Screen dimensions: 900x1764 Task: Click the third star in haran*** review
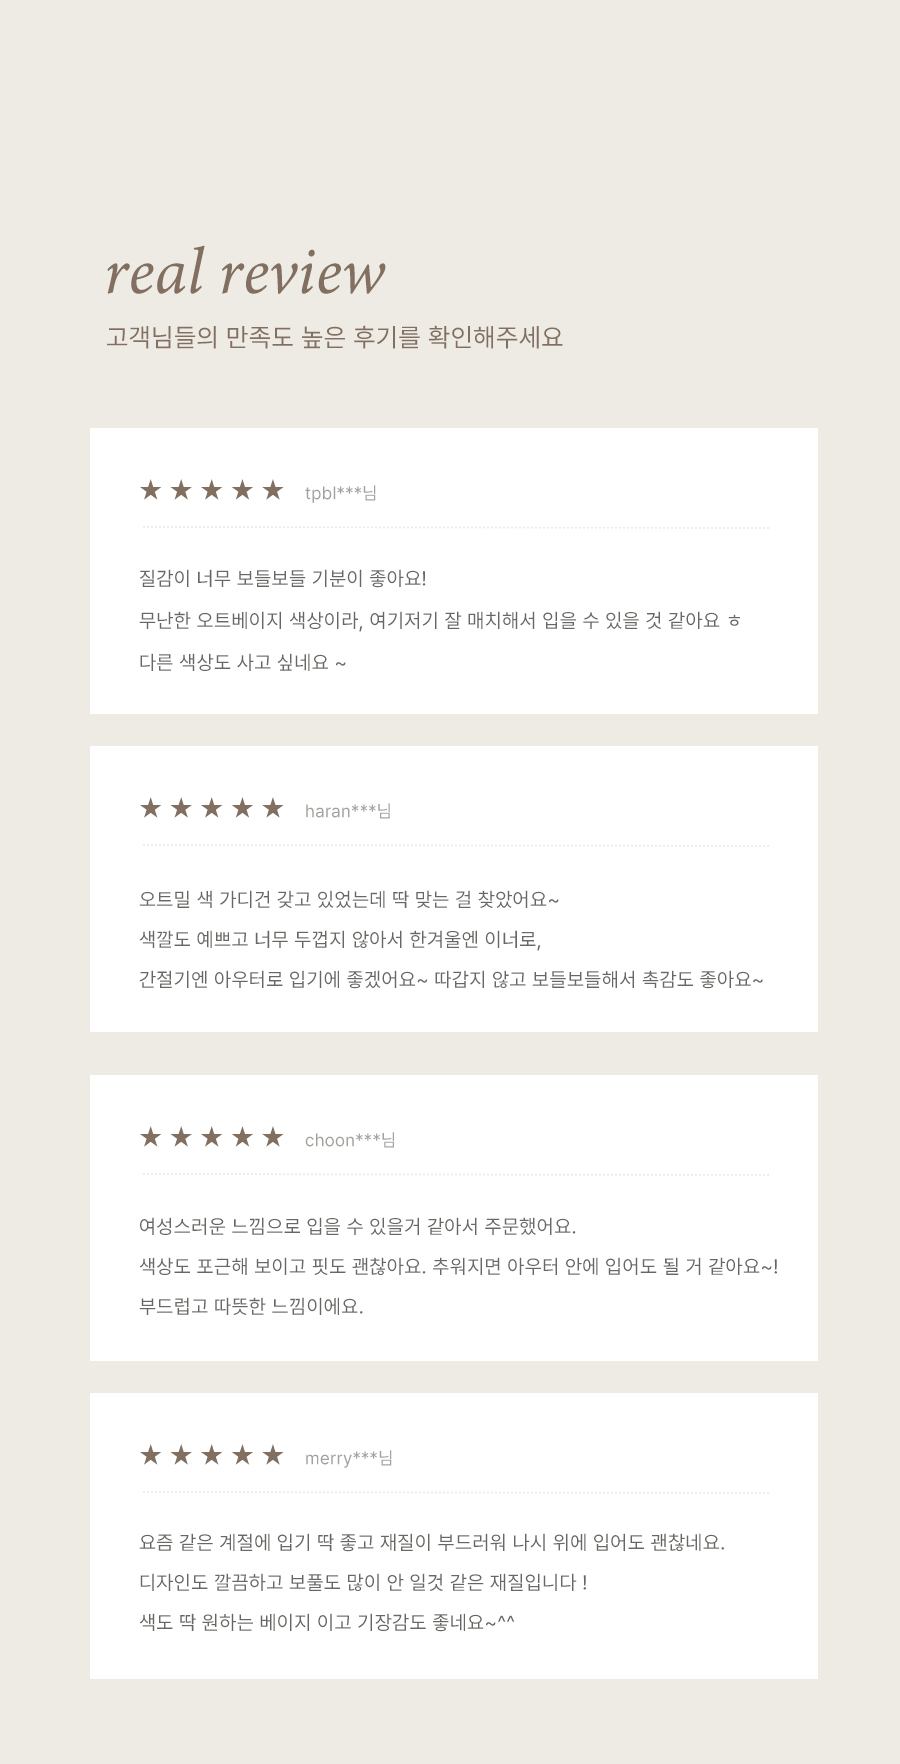(x=211, y=808)
